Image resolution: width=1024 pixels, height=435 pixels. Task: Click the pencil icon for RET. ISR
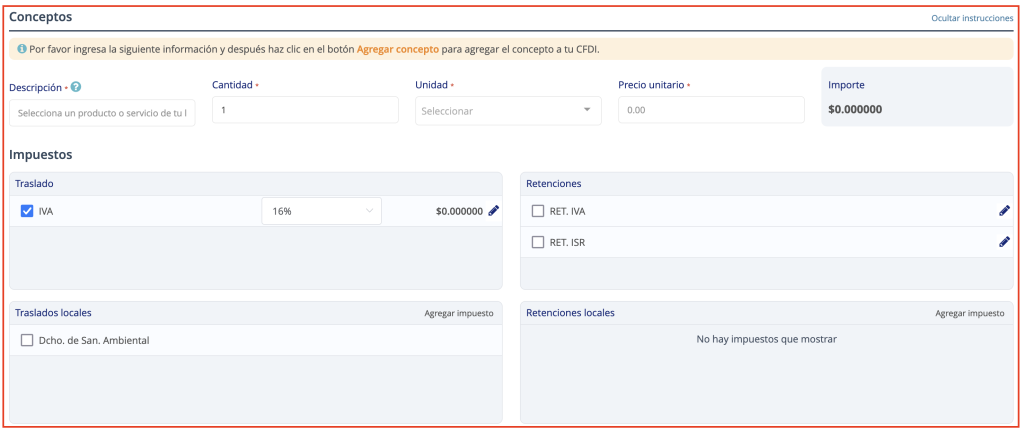(x=1004, y=242)
